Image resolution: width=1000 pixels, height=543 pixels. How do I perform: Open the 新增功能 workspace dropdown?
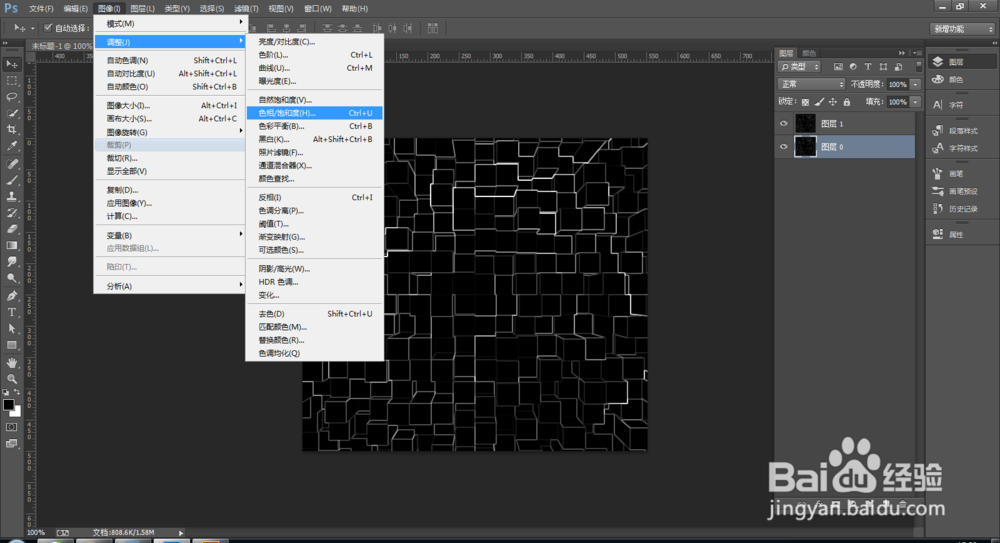(962, 29)
